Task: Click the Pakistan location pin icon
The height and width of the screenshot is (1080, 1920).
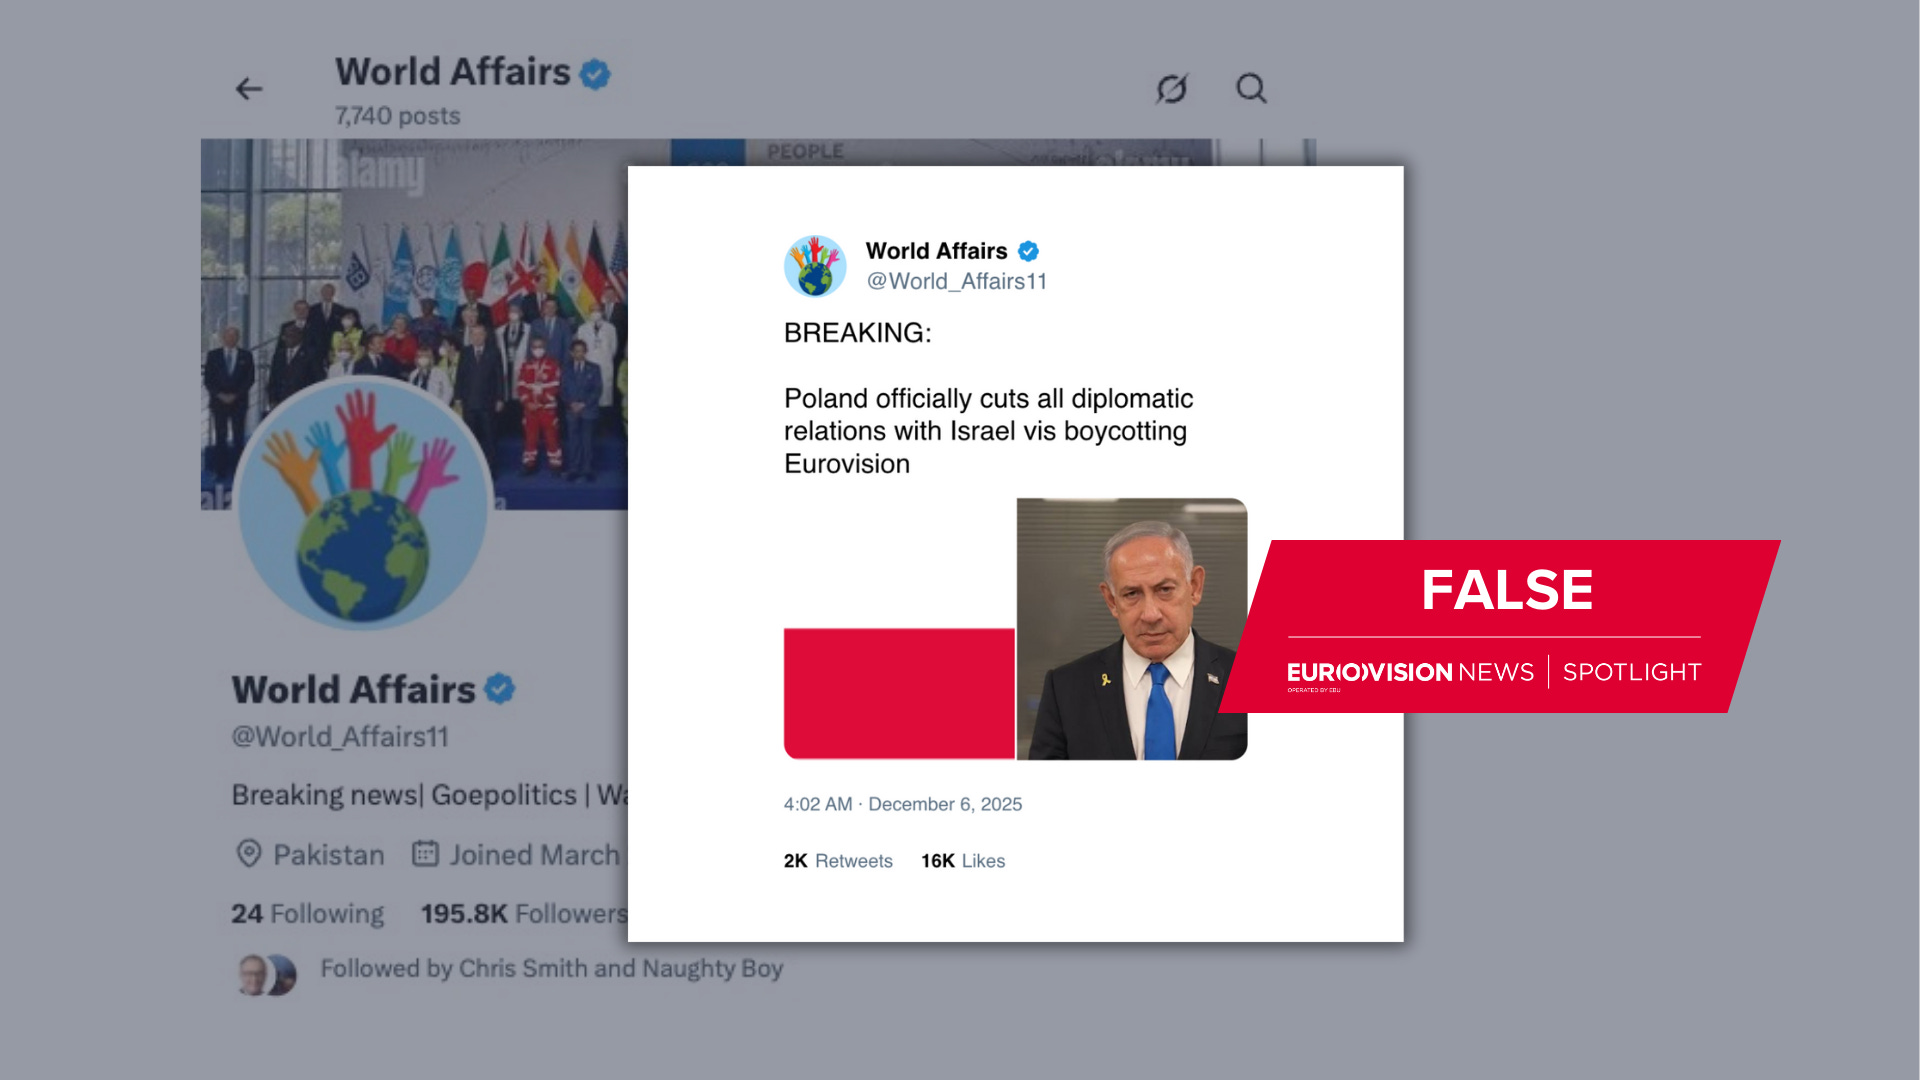Action: pyautogui.click(x=249, y=854)
